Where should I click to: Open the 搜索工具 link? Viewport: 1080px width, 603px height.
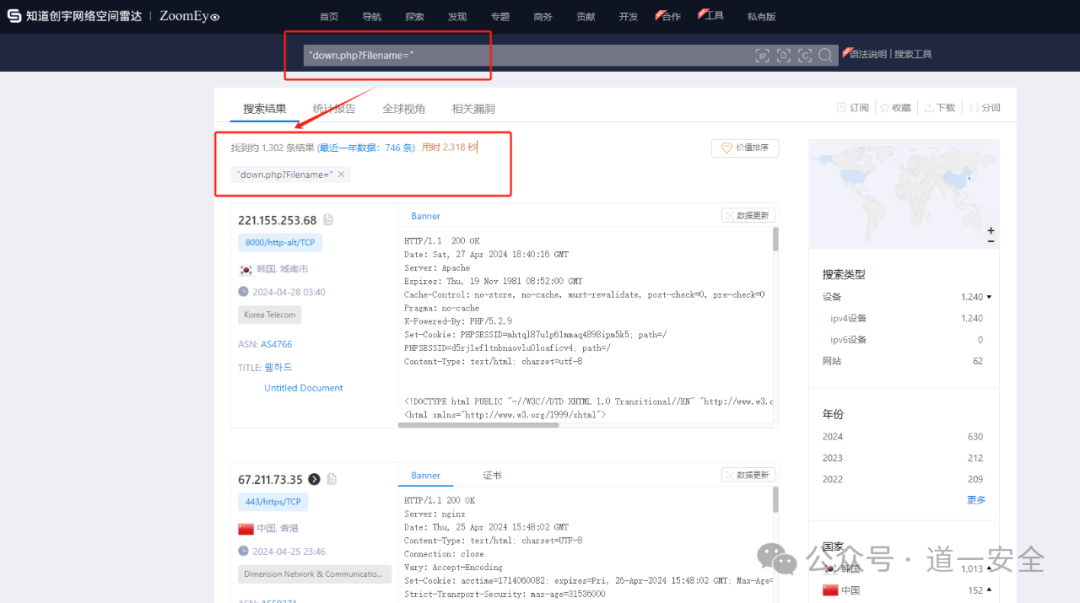913,54
